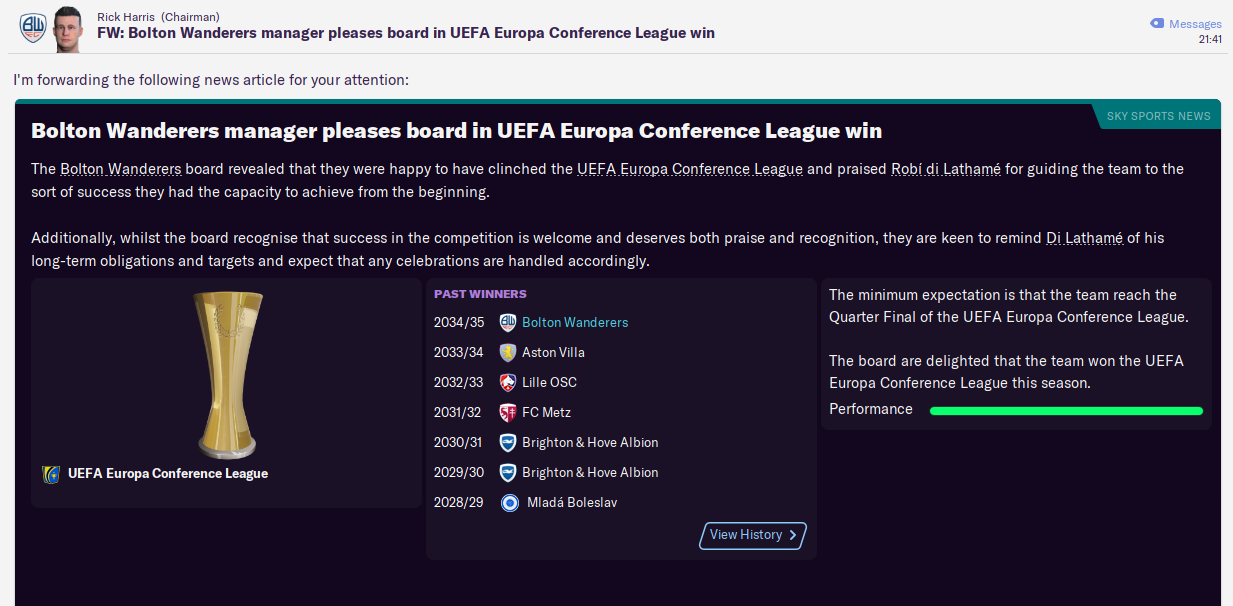Viewport: 1233px width, 606px height.
Task: Click the Messages tag icon
Action: pyautogui.click(x=1157, y=23)
